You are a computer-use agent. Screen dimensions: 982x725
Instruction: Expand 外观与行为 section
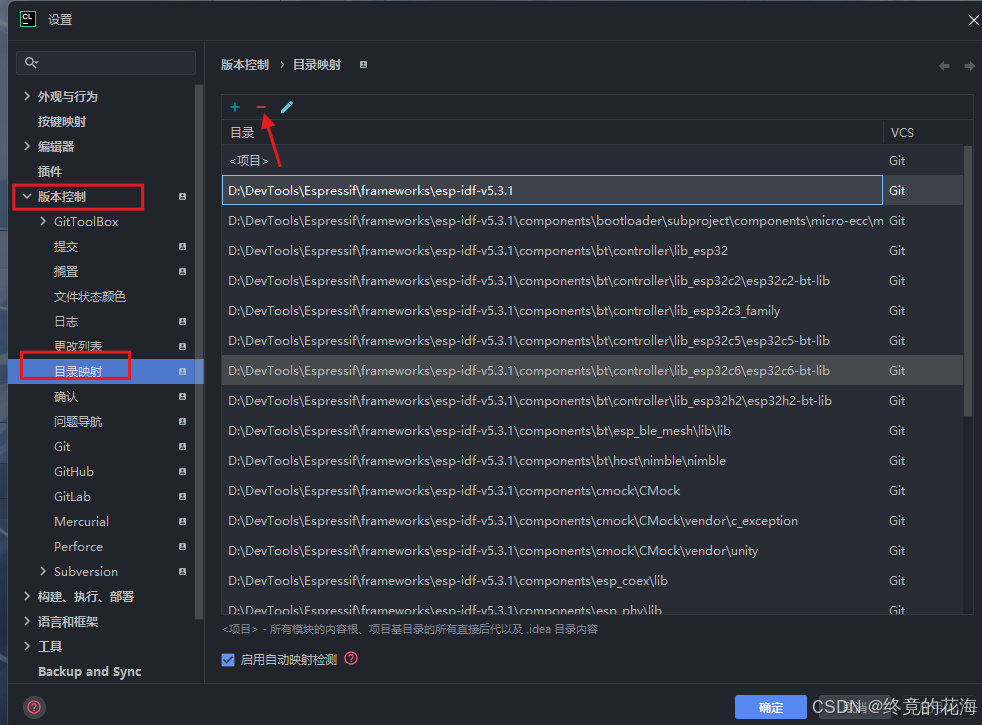click(27, 96)
